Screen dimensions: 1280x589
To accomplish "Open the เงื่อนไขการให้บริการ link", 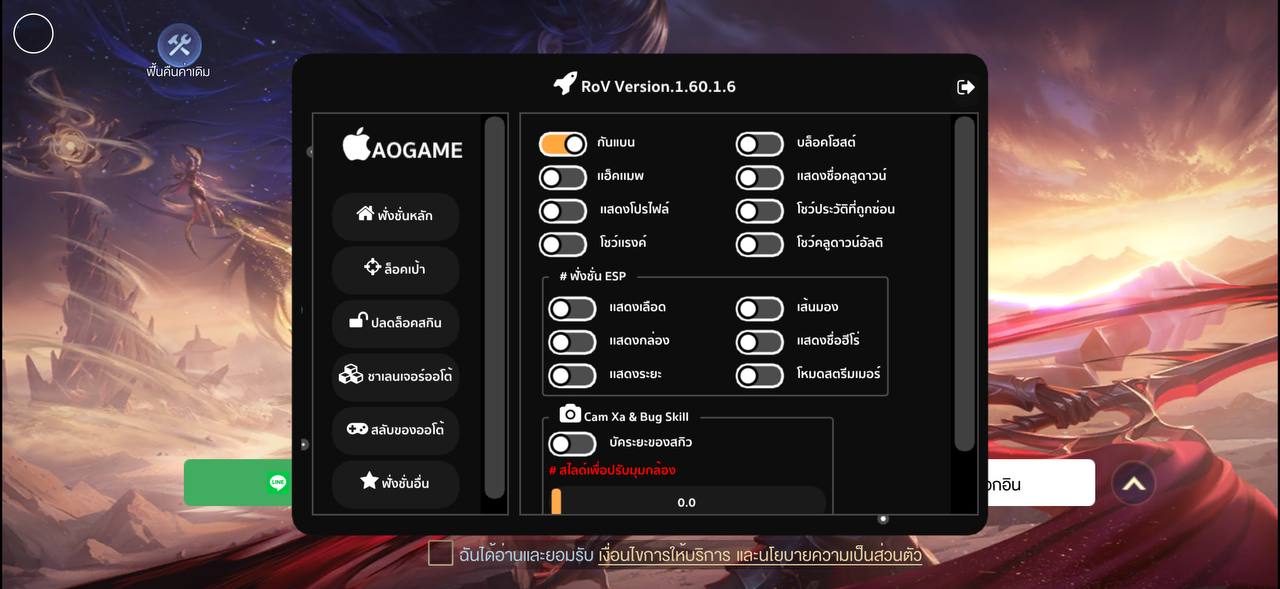I will 664,554.
